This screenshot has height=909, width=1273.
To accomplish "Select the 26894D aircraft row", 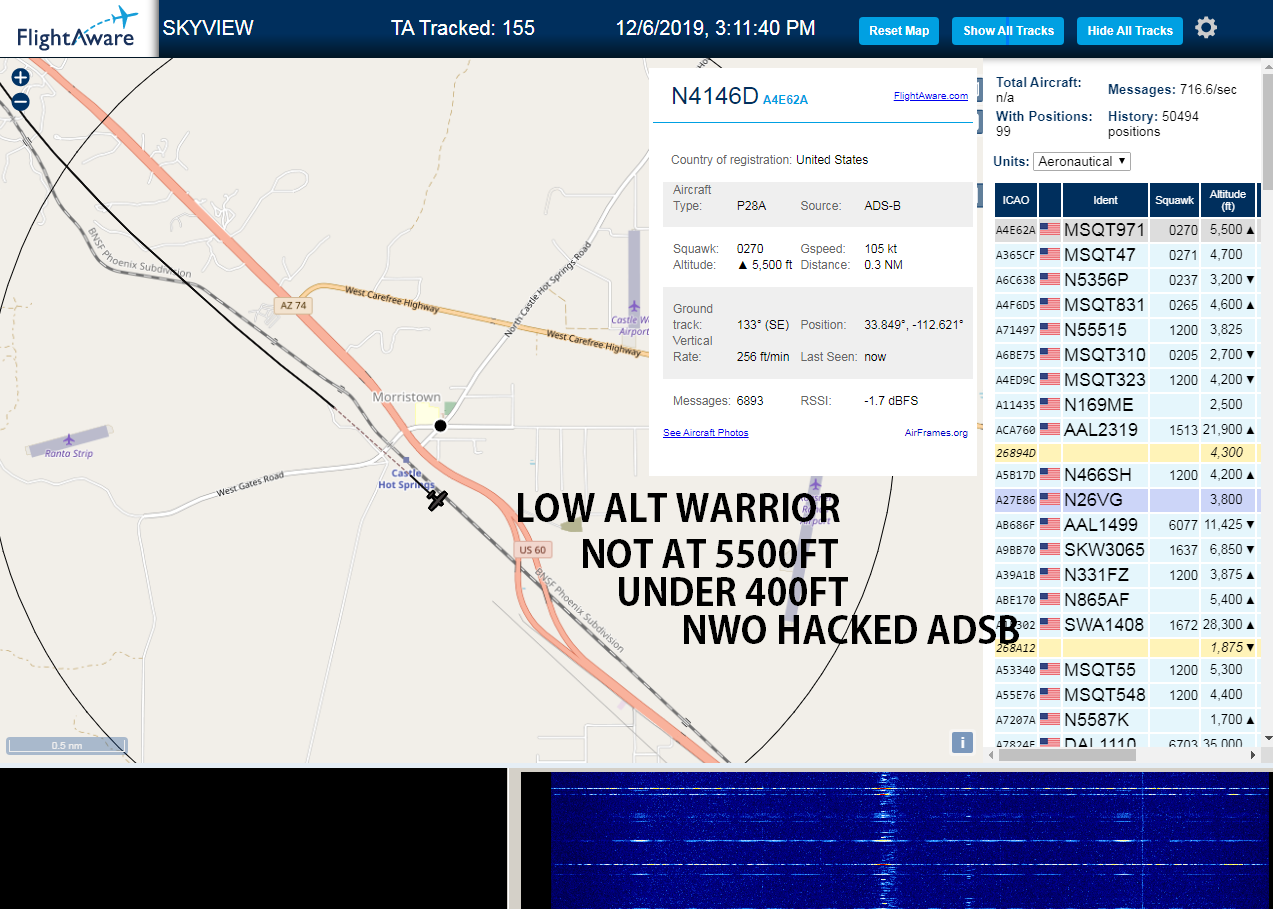I will 1126,453.
